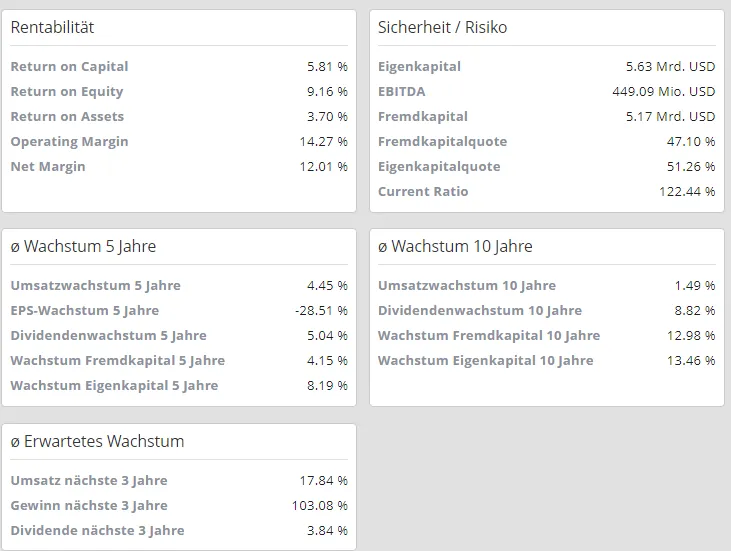Click the Return on Capital label

coord(69,67)
